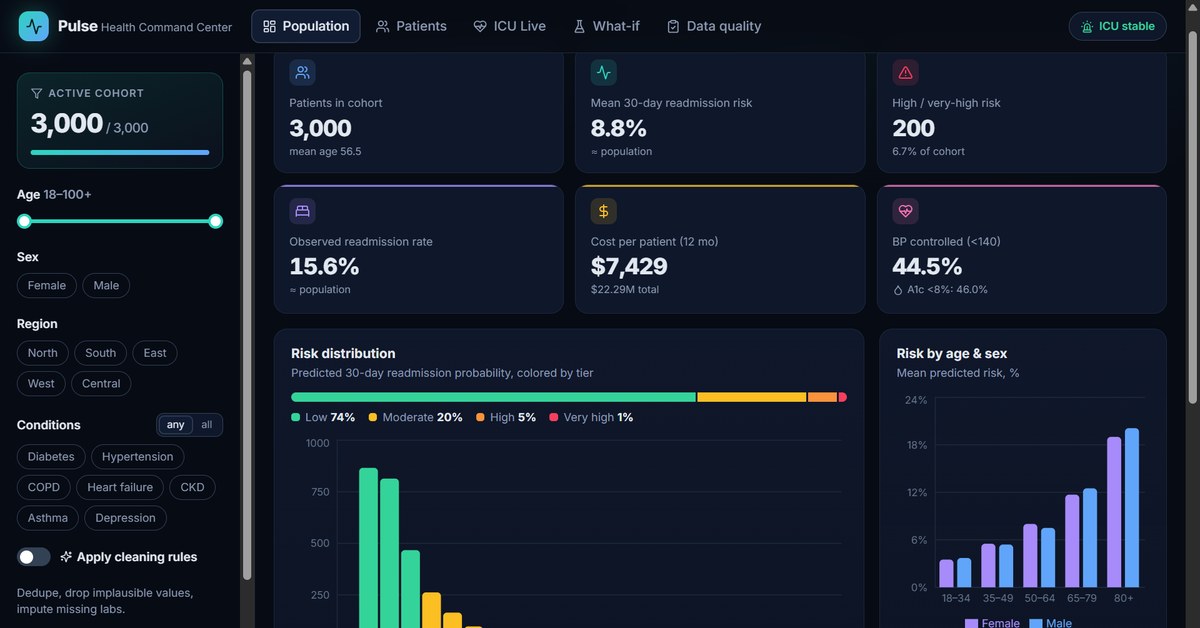The width and height of the screenshot is (1200, 628).
Task: Filter by Hypertension condition
Action: pos(137,457)
